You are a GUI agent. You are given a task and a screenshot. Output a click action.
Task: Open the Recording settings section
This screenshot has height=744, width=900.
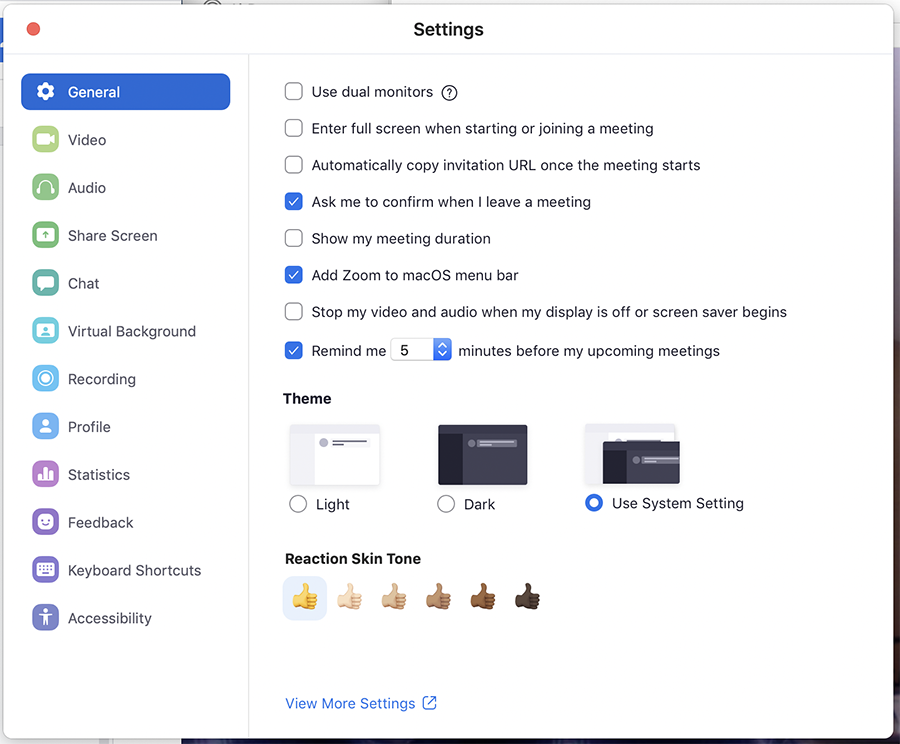(x=101, y=379)
